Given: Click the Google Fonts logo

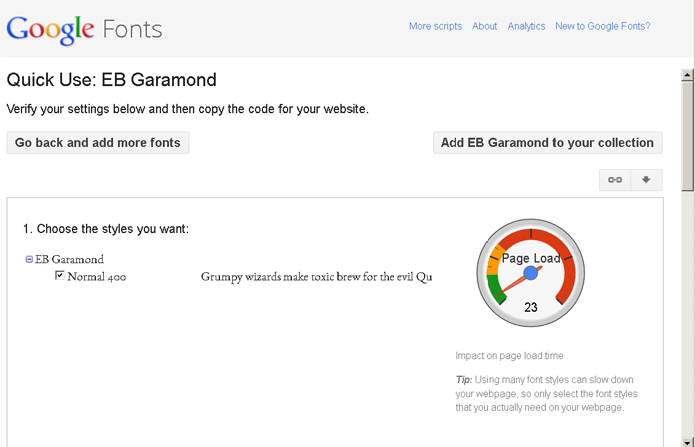Looking at the screenshot, I should (84, 28).
